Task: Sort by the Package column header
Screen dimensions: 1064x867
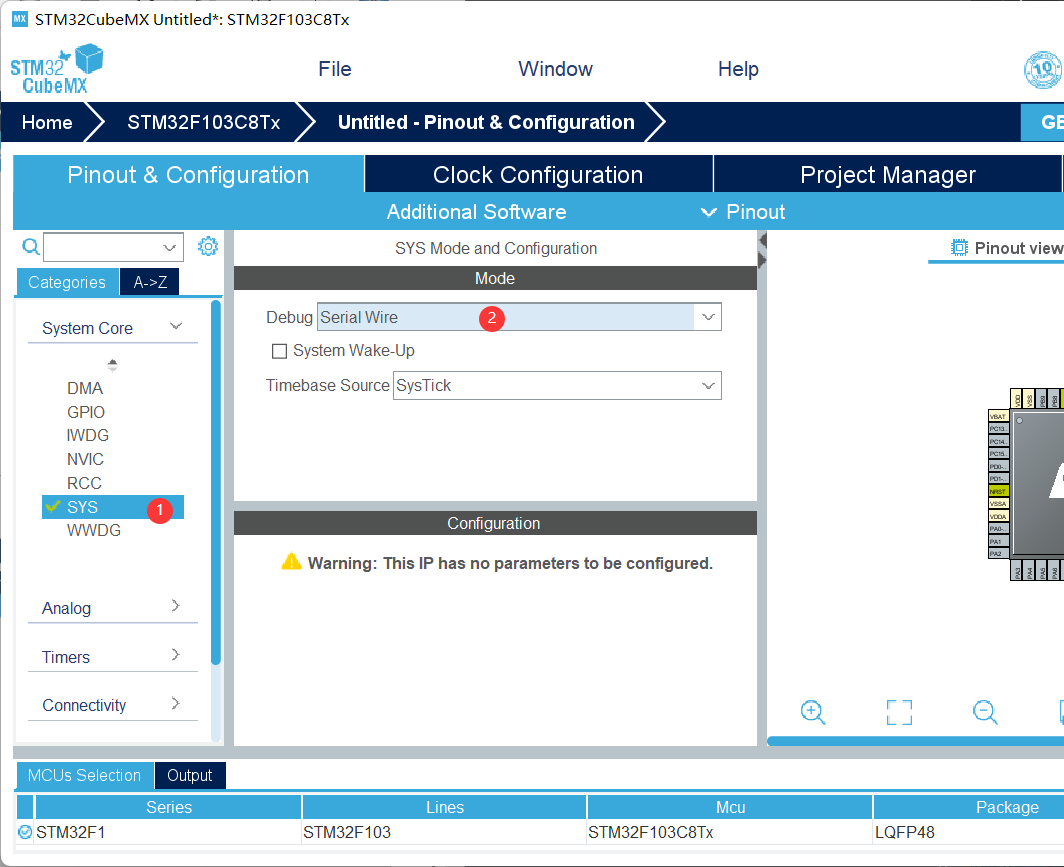Action: [969, 807]
